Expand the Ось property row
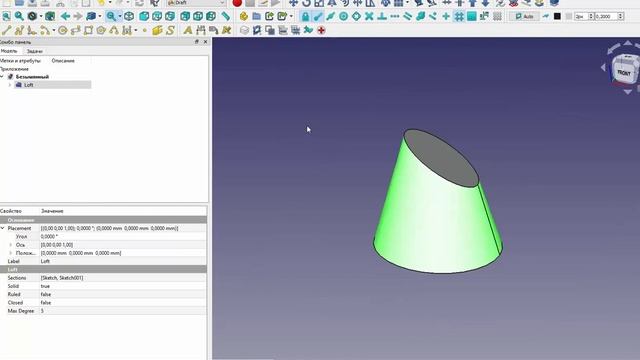The width and height of the screenshot is (640, 360). pos(11,245)
